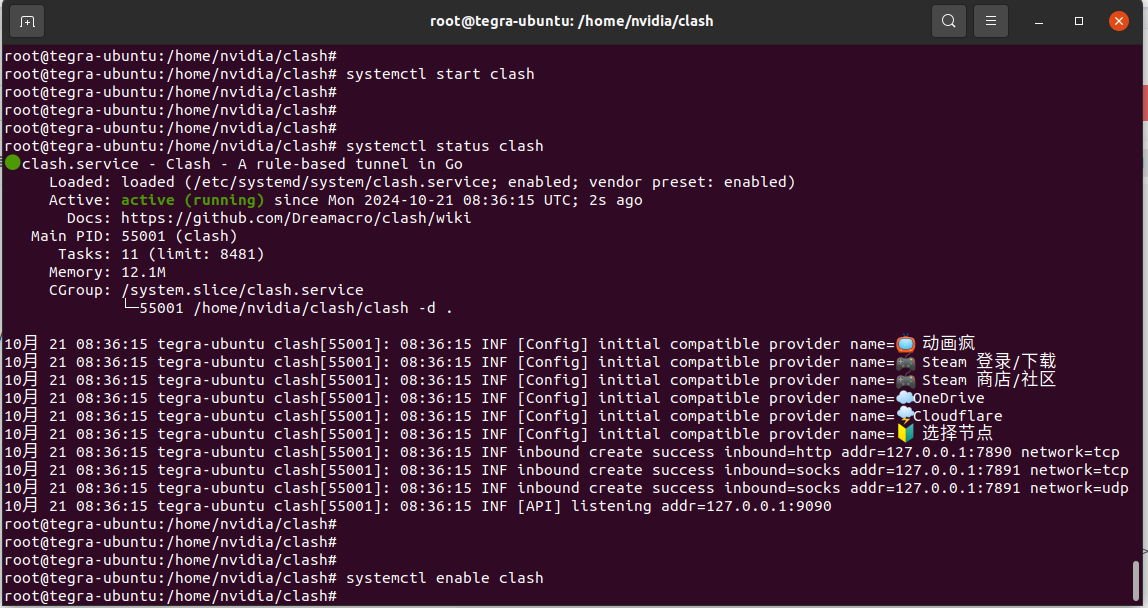Click the cloud emoji beside OneDrive
This screenshot has height=608, width=1148.
pos(904,398)
